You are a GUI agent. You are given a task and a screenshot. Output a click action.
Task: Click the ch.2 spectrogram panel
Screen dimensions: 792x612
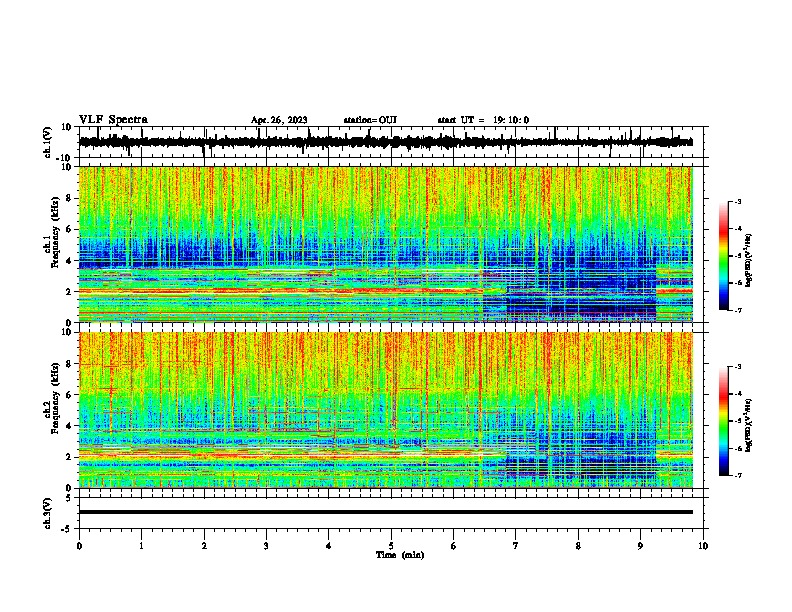click(x=386, y=410)
